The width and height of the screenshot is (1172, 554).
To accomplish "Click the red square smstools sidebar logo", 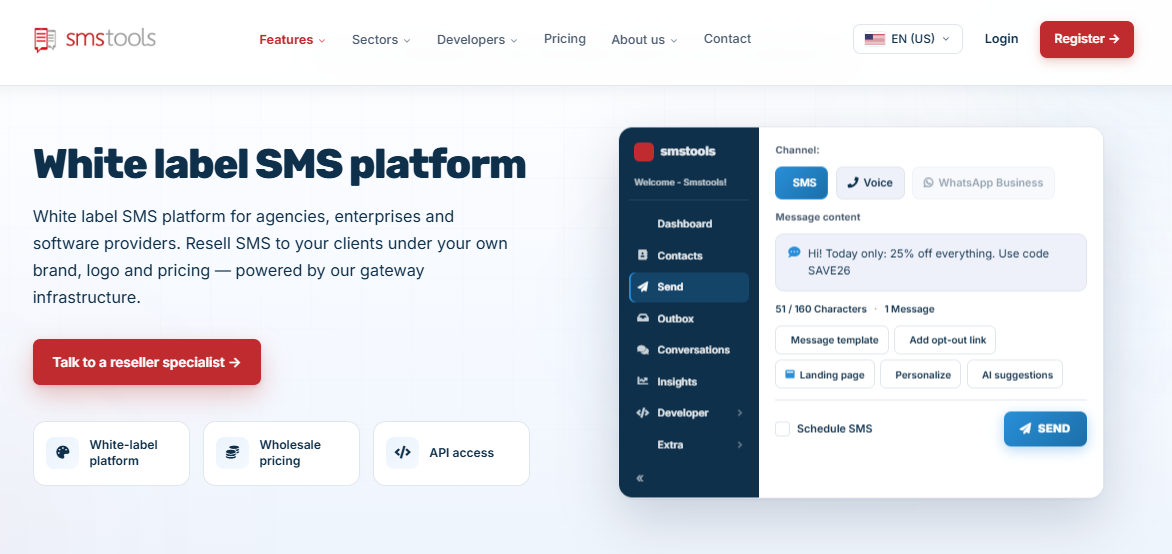I will point(644,151).
